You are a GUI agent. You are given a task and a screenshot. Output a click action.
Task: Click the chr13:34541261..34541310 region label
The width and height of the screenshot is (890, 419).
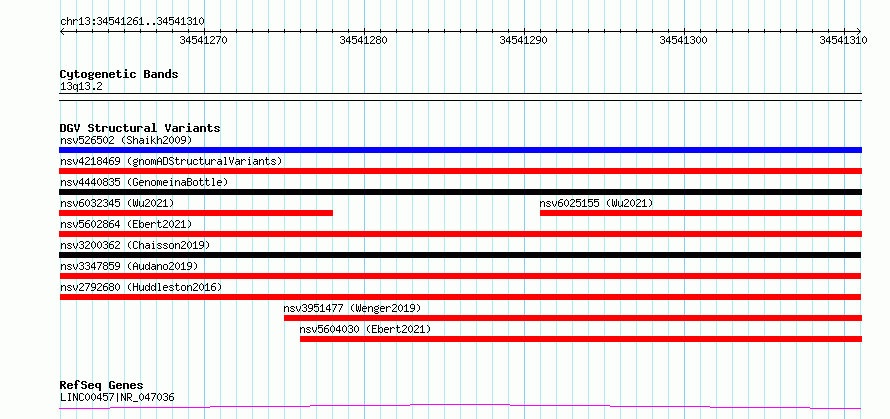tap(132, 22)
